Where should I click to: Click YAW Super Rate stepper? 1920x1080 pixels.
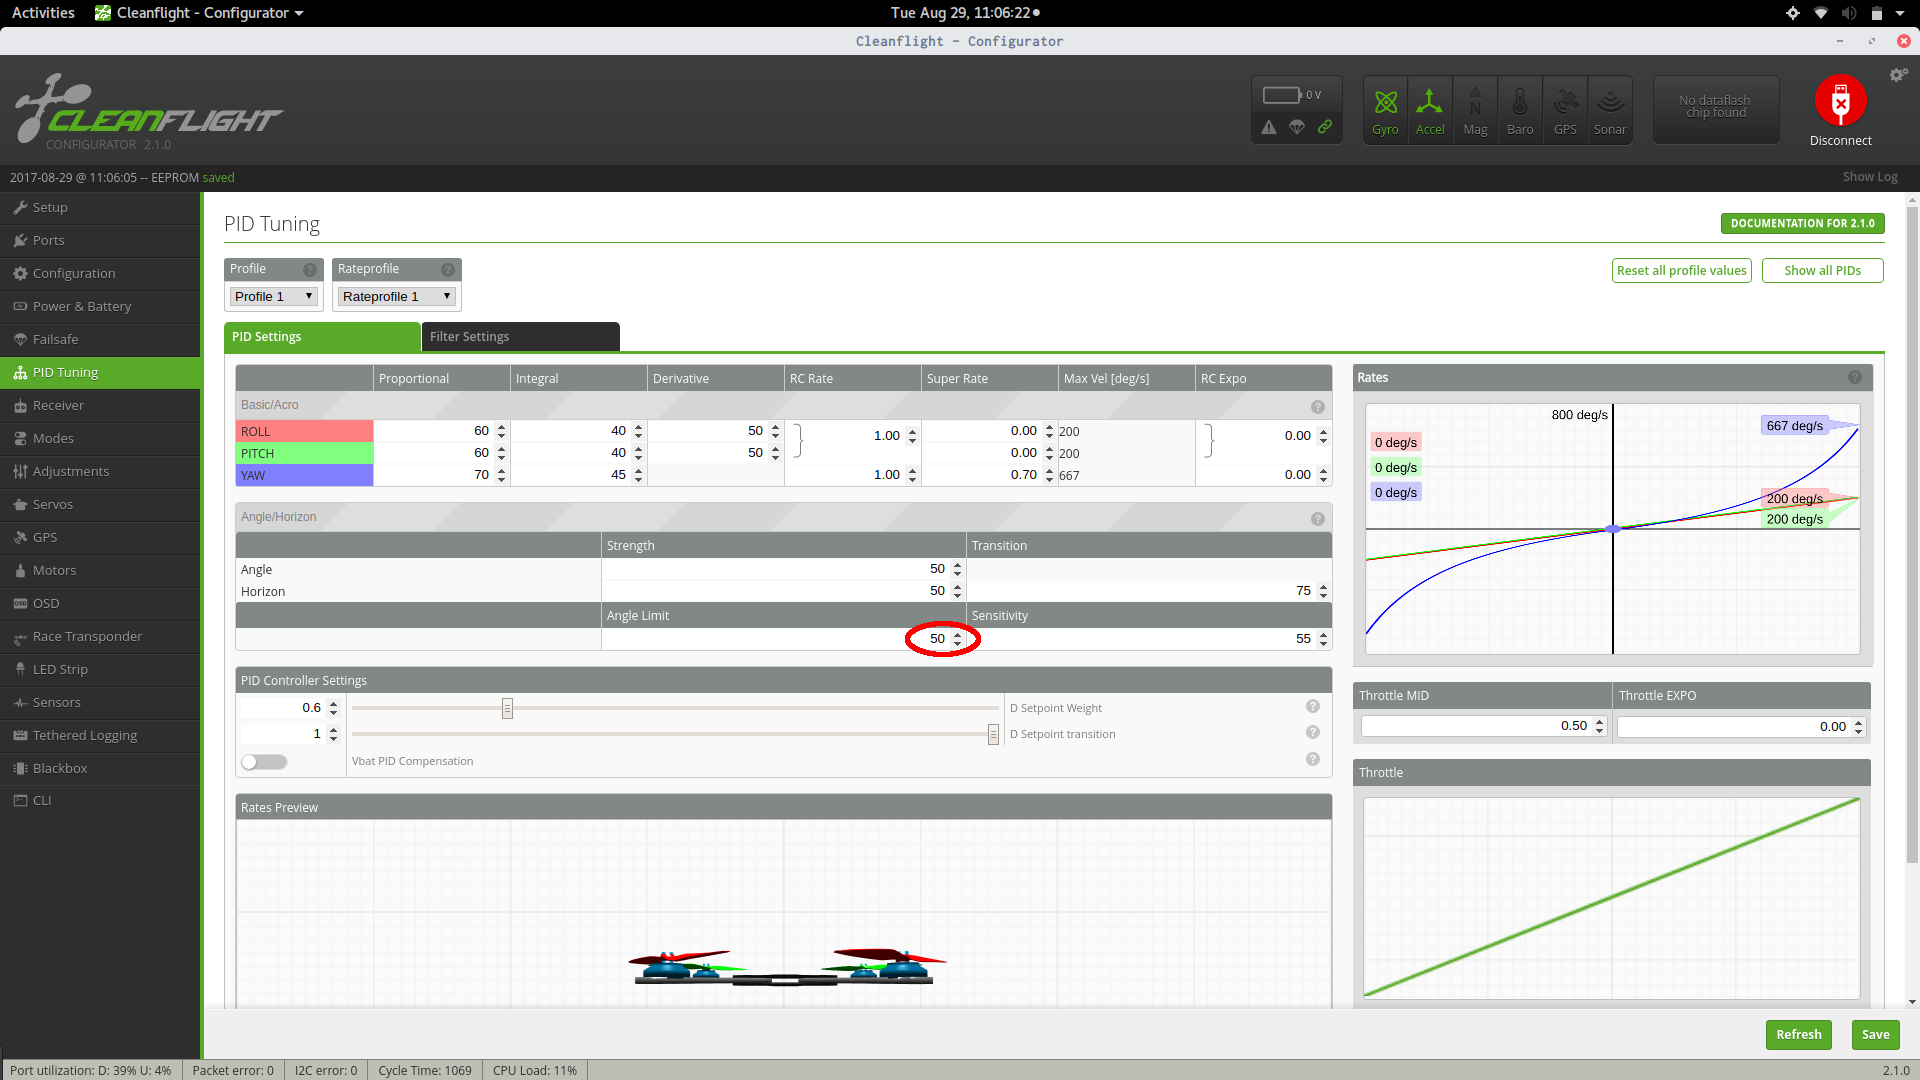(1049, 475)
